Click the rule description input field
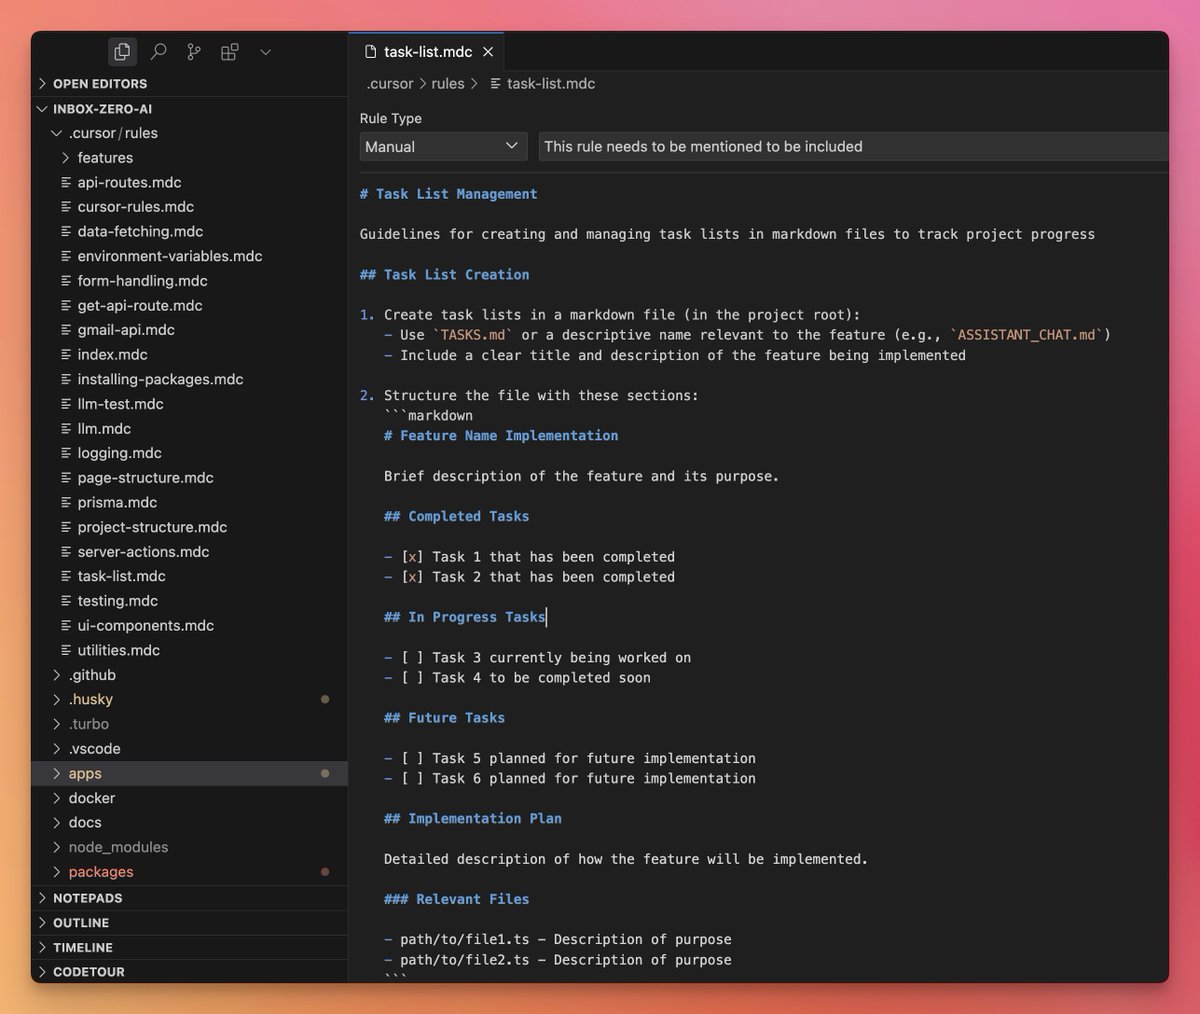The height and width of the screenshot is (1014, 1200). click(x=853, y=146)
